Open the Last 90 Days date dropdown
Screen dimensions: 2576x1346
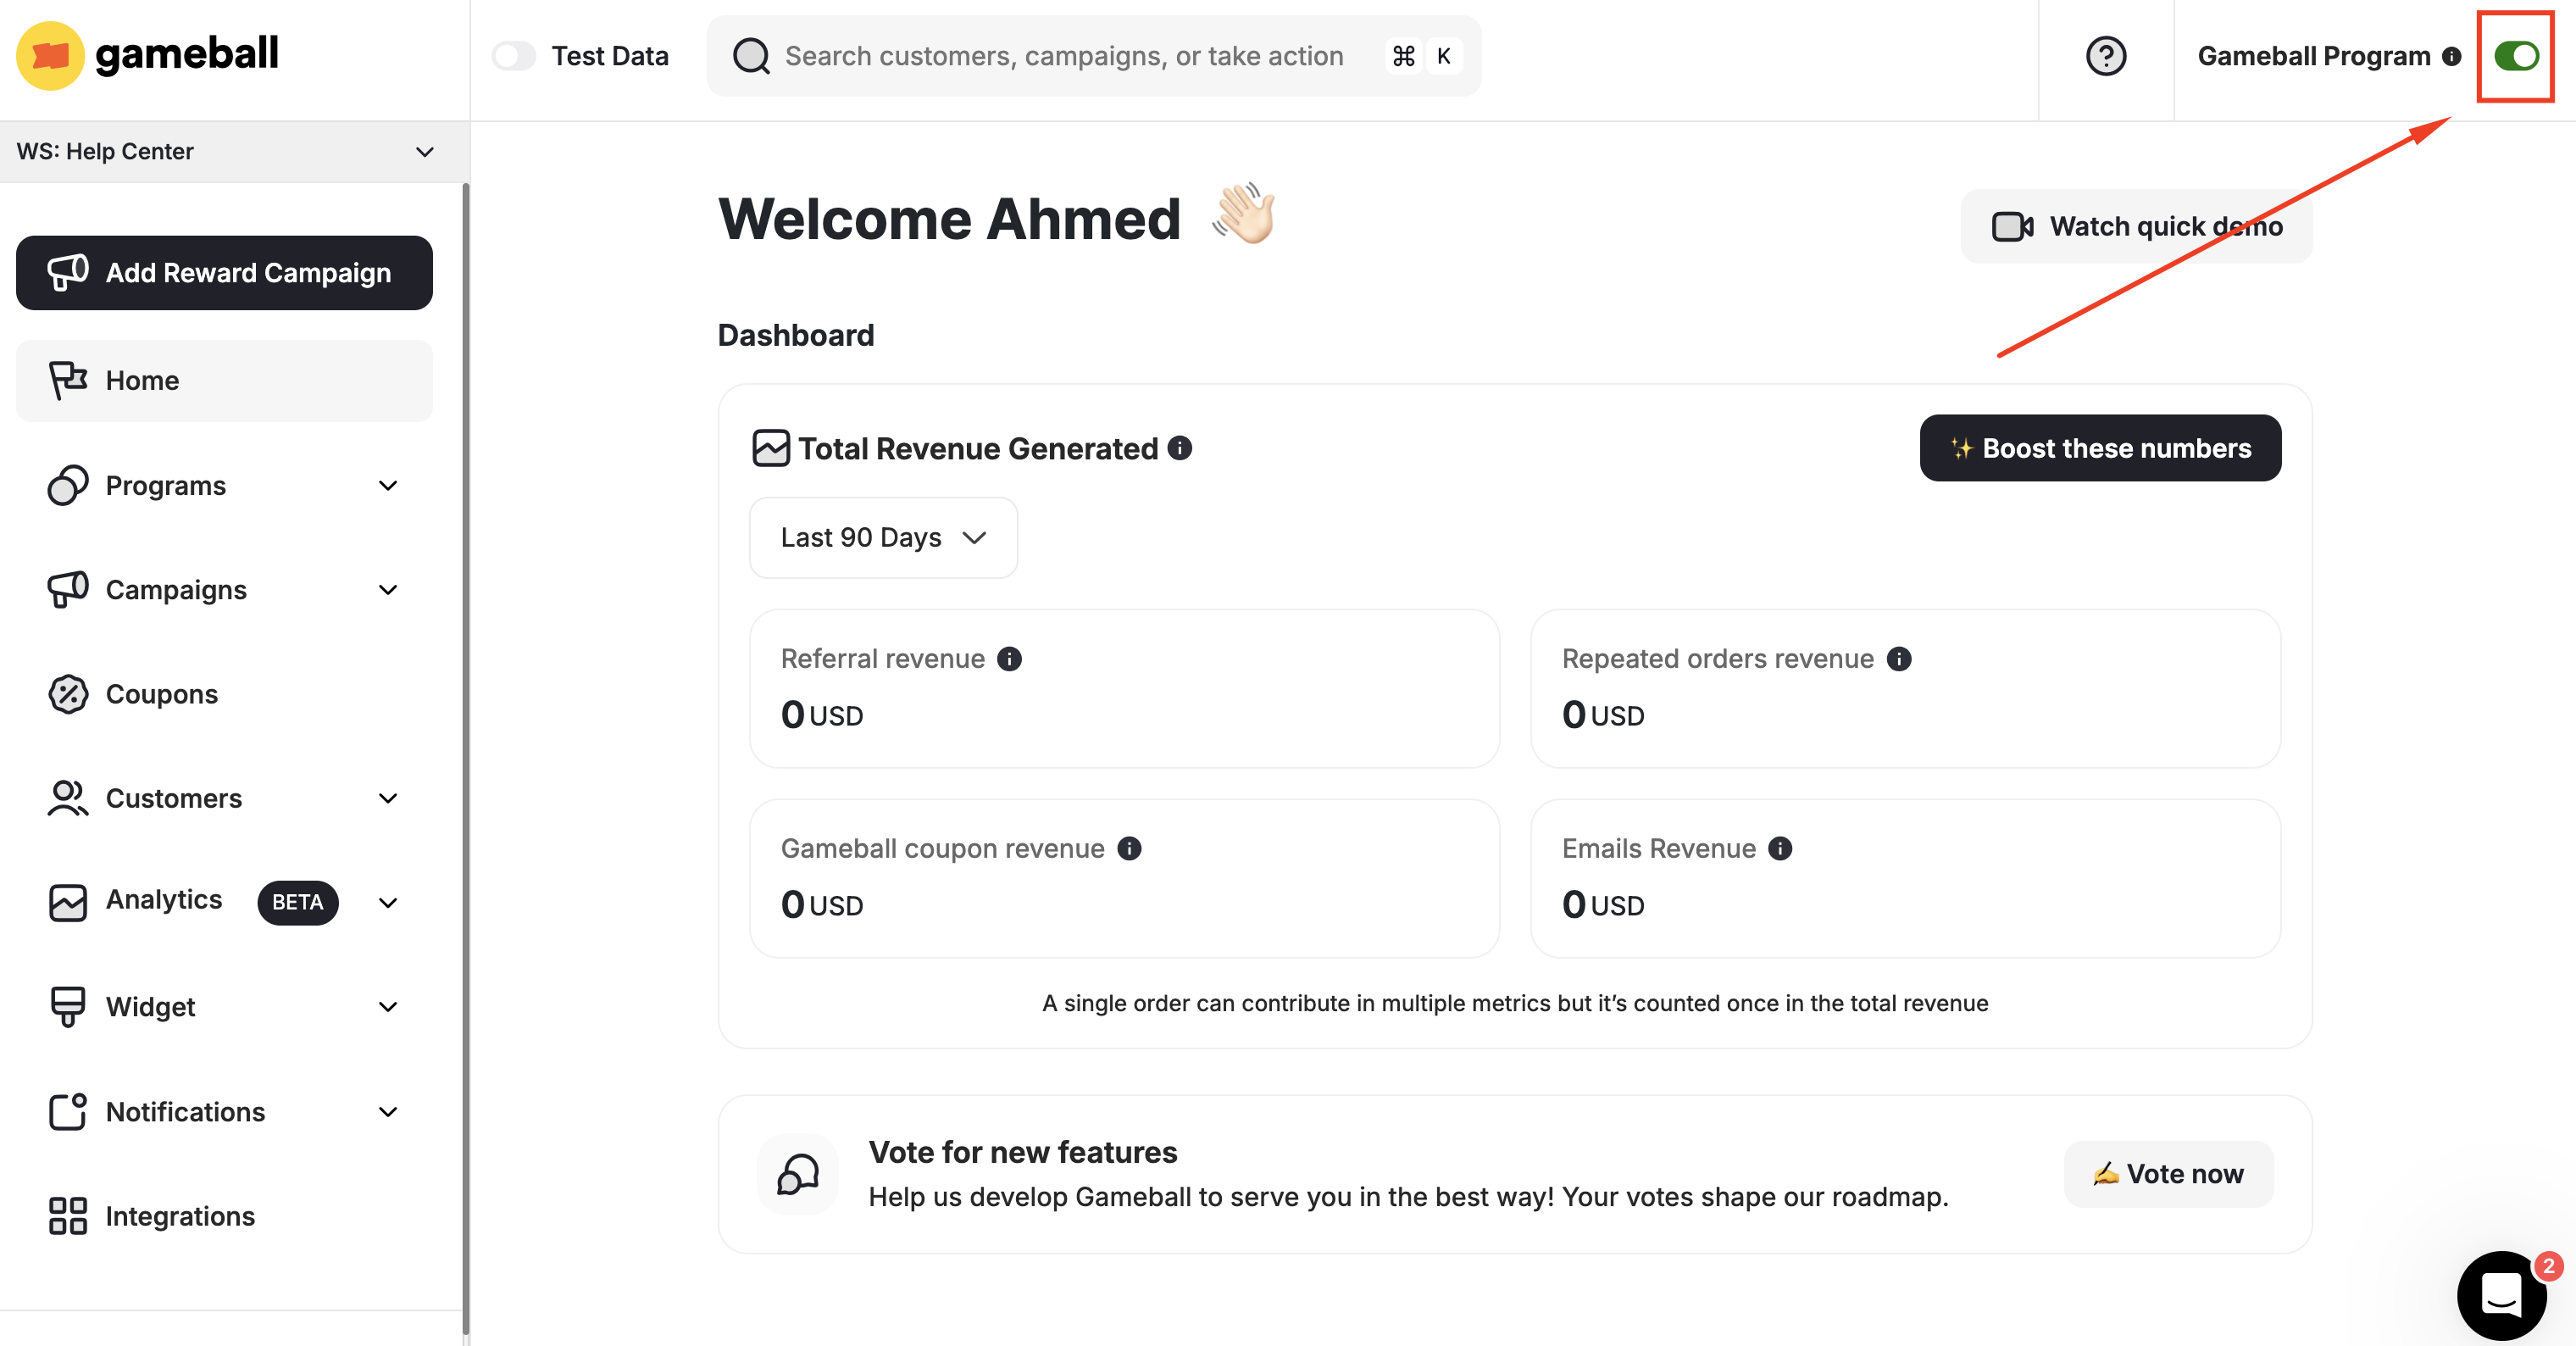(883, 538)
